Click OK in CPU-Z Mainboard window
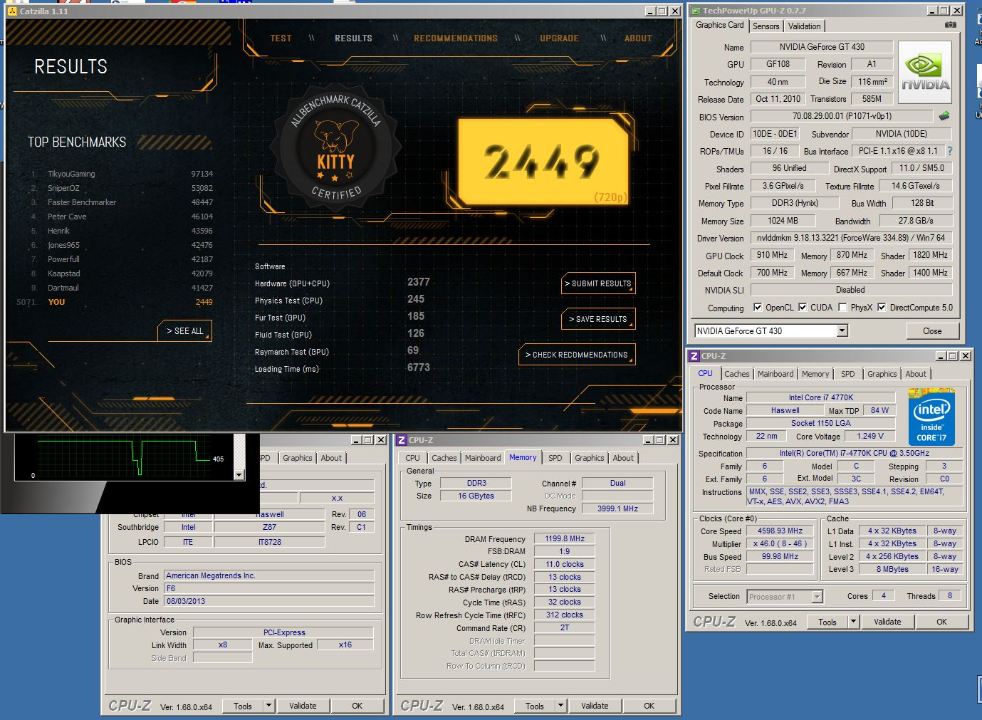The width and height of the screenshot is (982, 720). click(357, 706)
